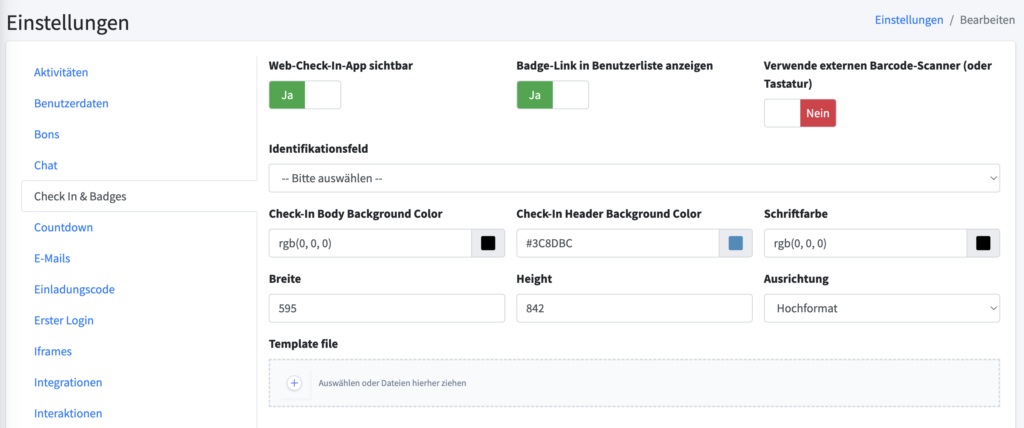
Task: Click black swatch for Body Background Color
Action: tap(488, 243)
